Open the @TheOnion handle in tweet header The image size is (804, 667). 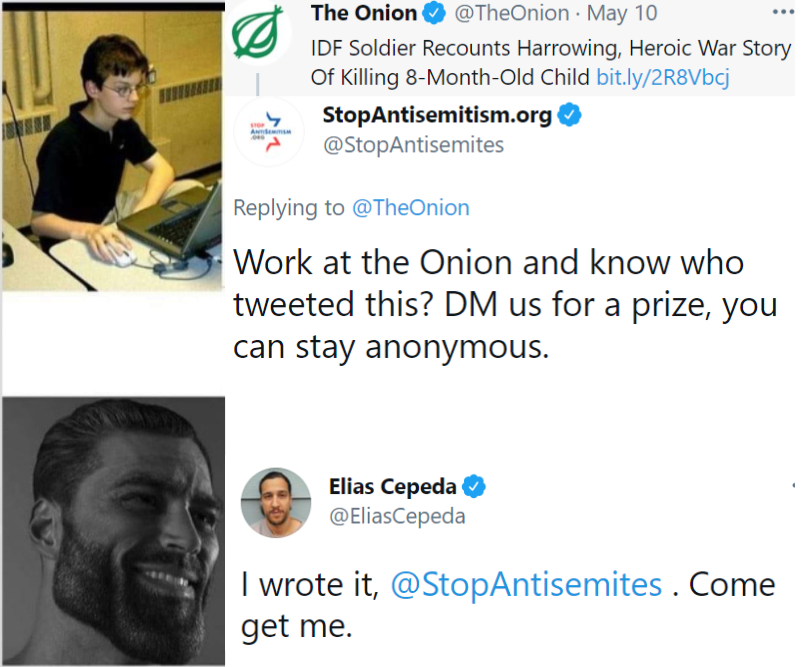(x=512, y=13)
